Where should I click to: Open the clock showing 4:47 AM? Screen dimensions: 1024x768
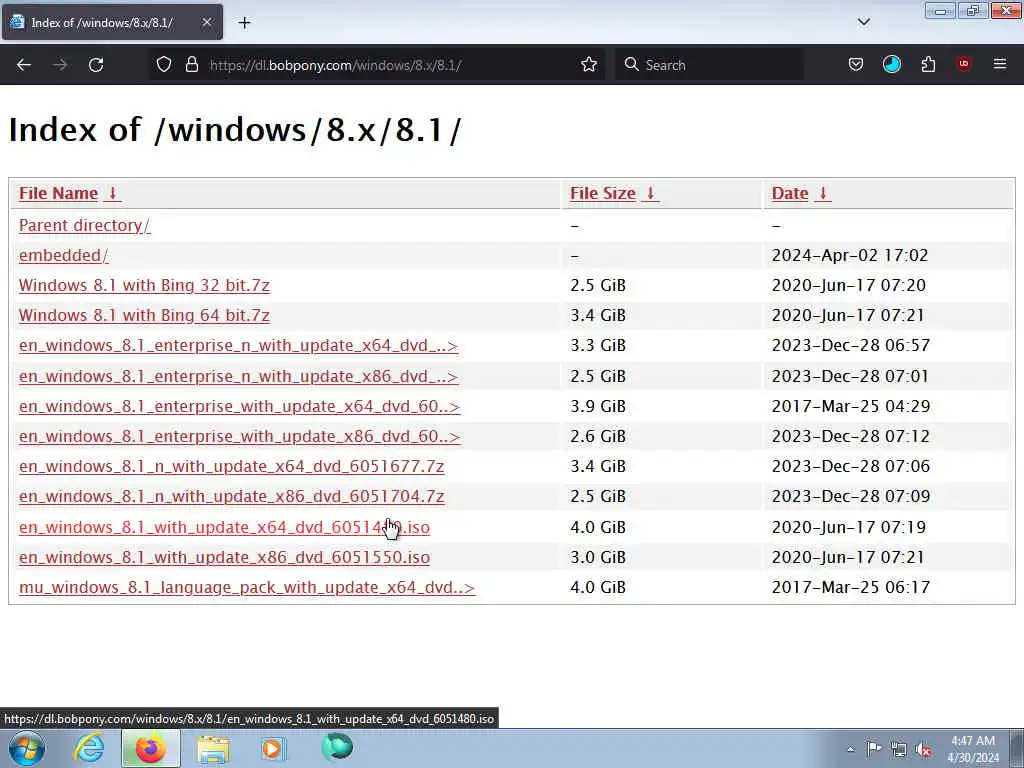(x=973, y=749)
